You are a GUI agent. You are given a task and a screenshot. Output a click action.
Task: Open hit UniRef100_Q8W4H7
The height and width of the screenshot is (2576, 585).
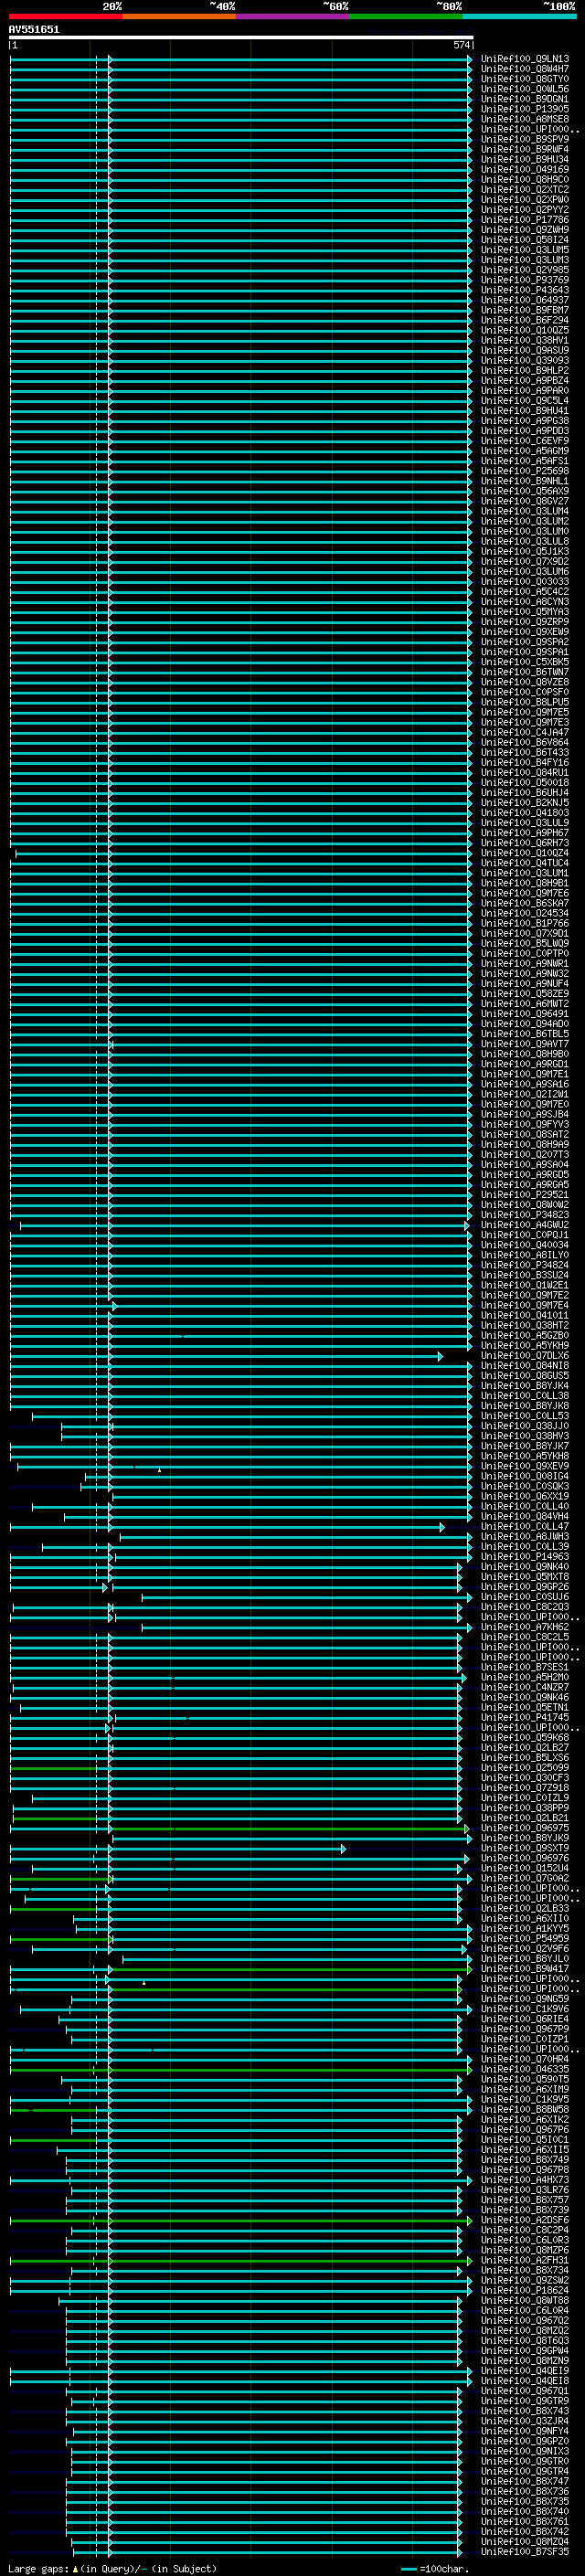coord(525,69)
